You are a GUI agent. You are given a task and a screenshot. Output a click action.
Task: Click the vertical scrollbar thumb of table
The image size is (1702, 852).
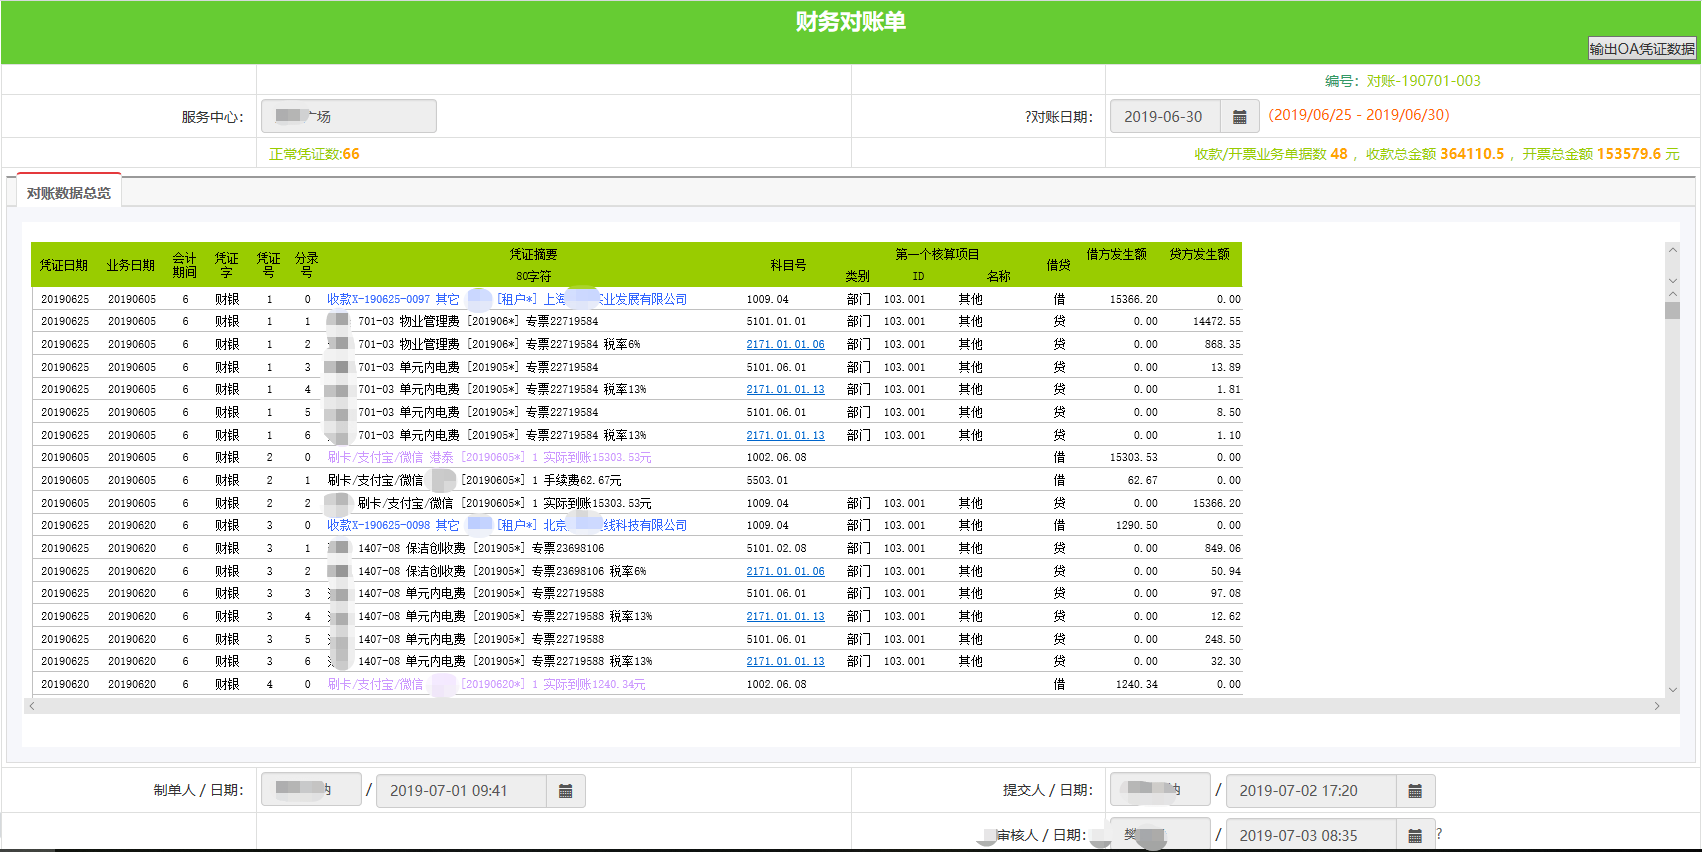1672,310
